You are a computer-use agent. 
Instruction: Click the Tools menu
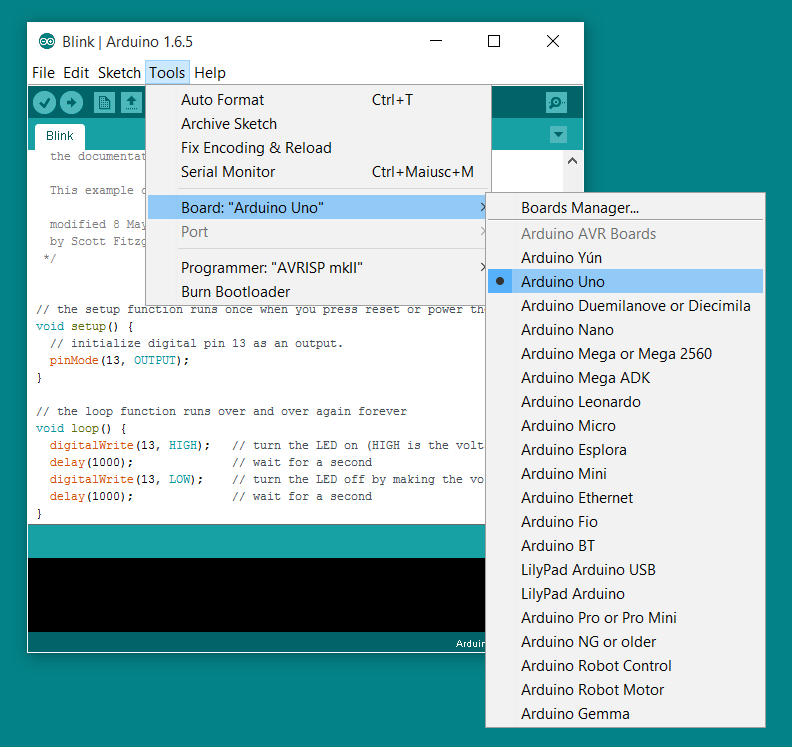pos(167,73)
